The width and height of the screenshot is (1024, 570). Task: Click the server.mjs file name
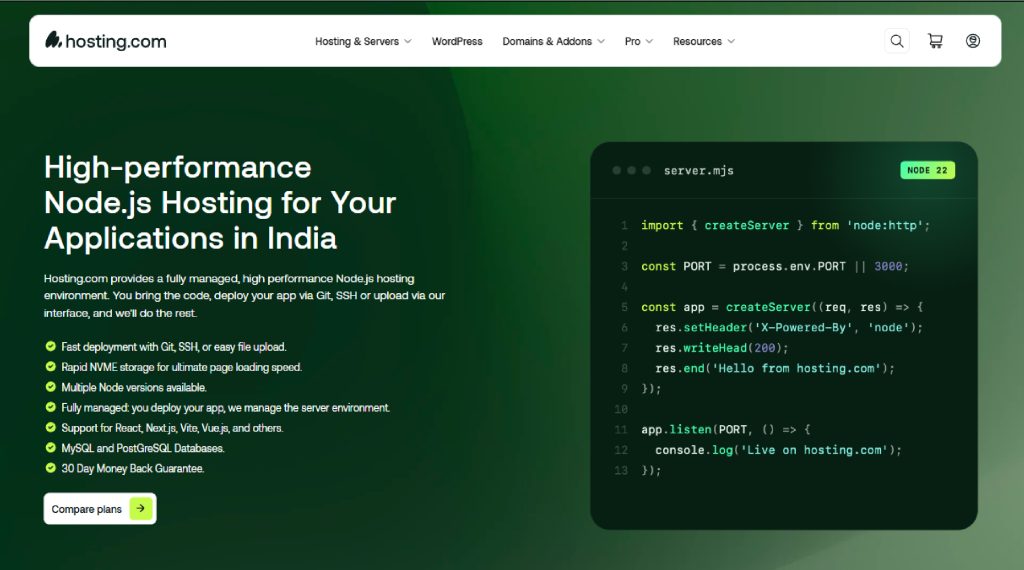(x=699, y=171)
